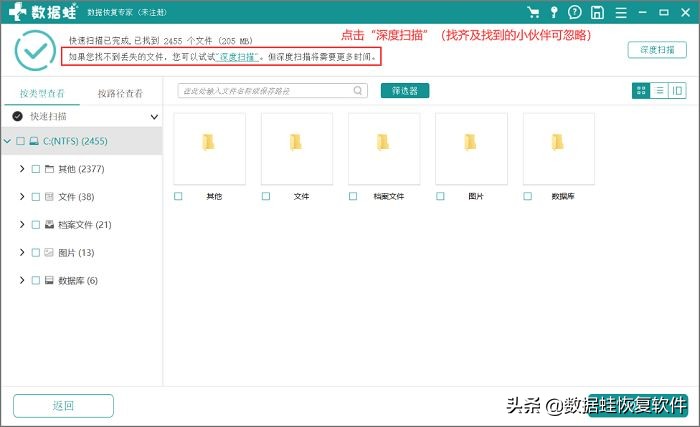
Task: Open the 档案文件 folder thumbnail
Action: [x=384, y=148]
